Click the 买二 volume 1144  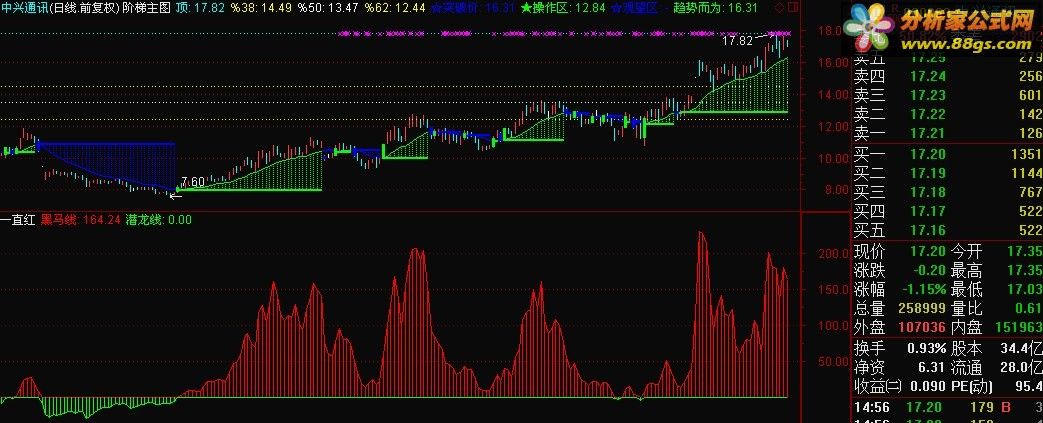pyautogui.click(x=1026, y=174)
